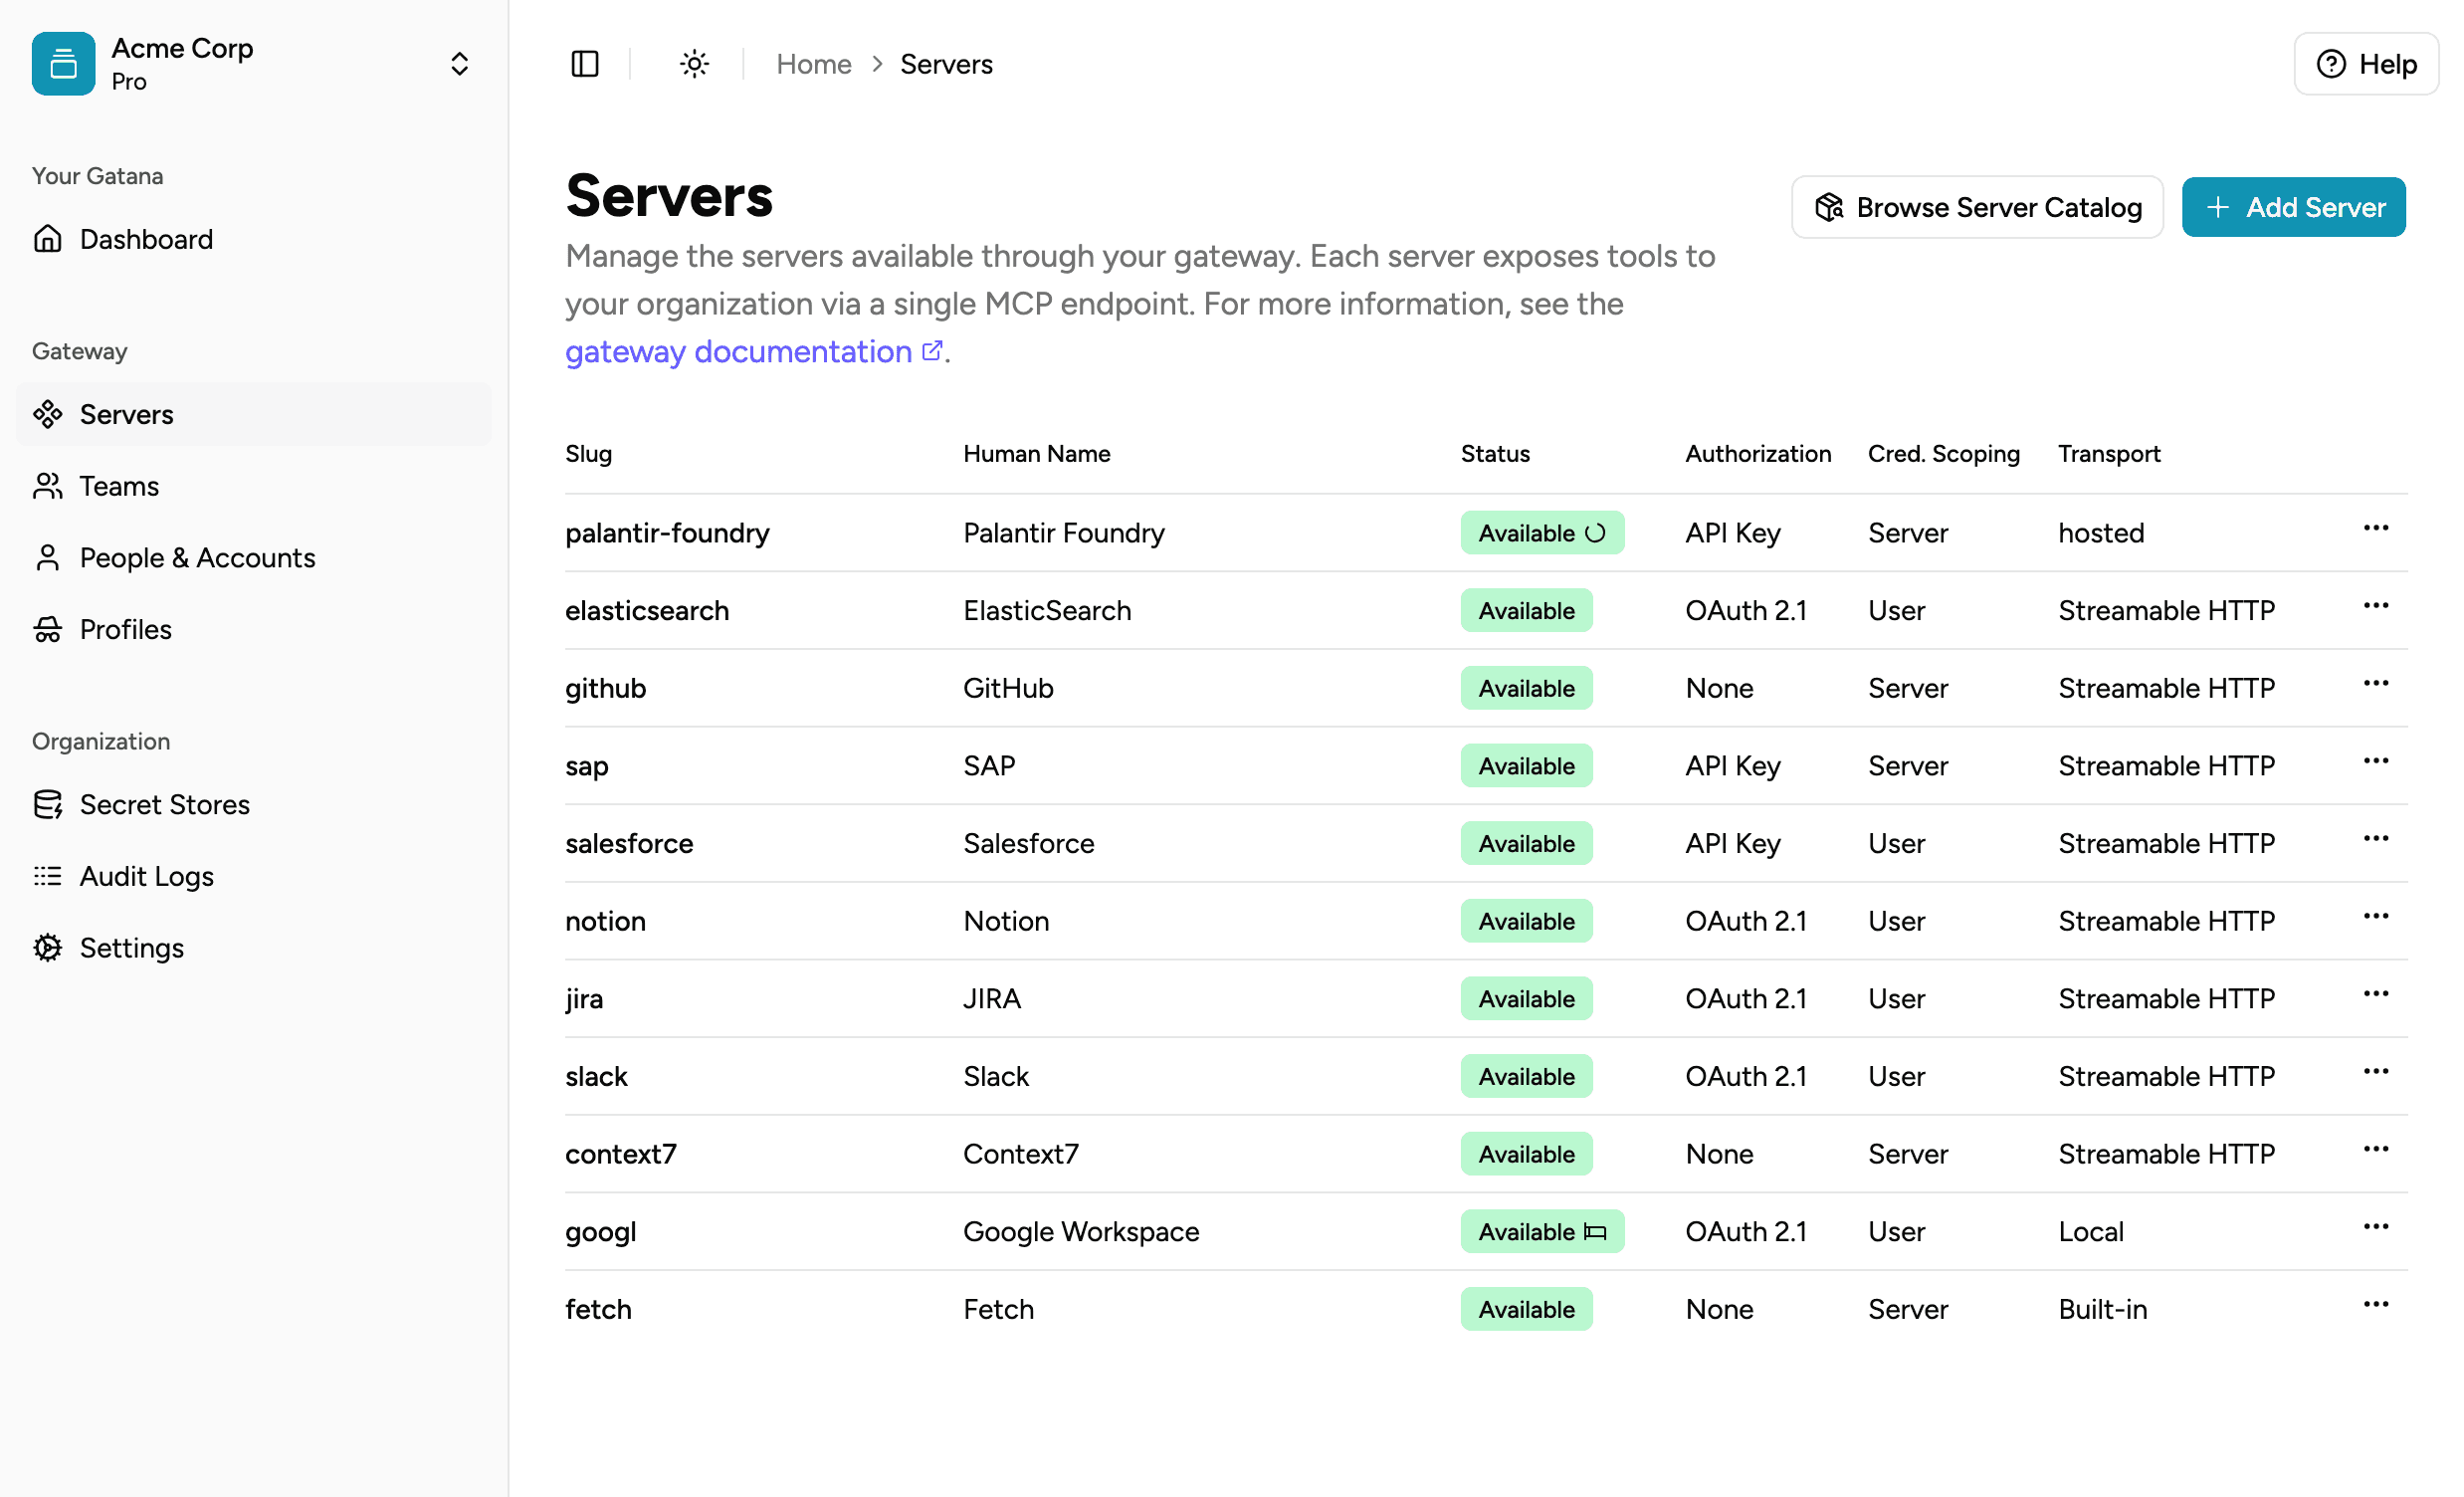Click the spinner icon on Palantir Foundry status
This screenshot has width=2464, height=1497.
[x=1595, y=533]
